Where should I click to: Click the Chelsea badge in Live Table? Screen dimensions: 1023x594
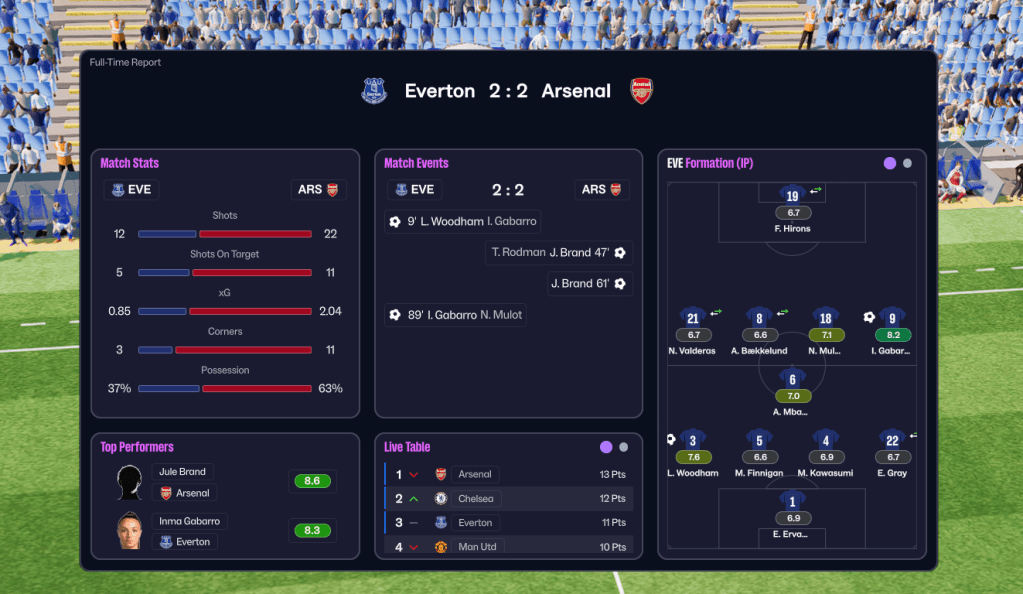[441, 498]
